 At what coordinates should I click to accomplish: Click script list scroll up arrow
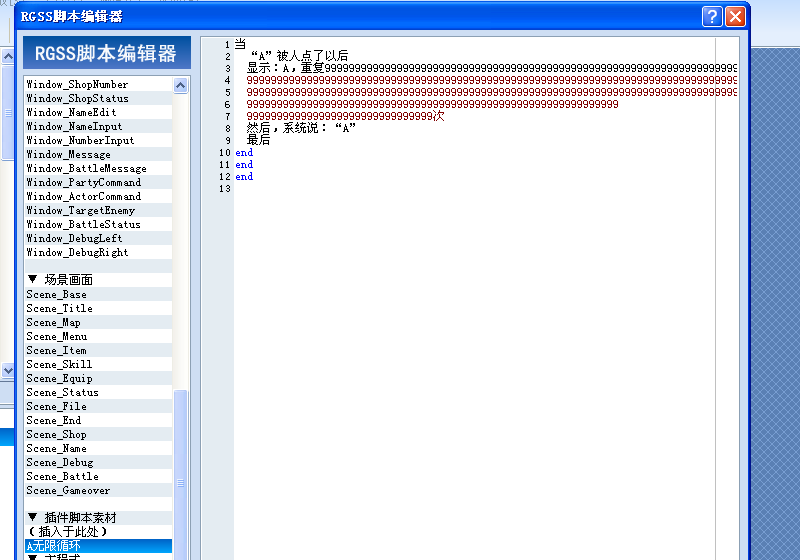pos(180,86)
